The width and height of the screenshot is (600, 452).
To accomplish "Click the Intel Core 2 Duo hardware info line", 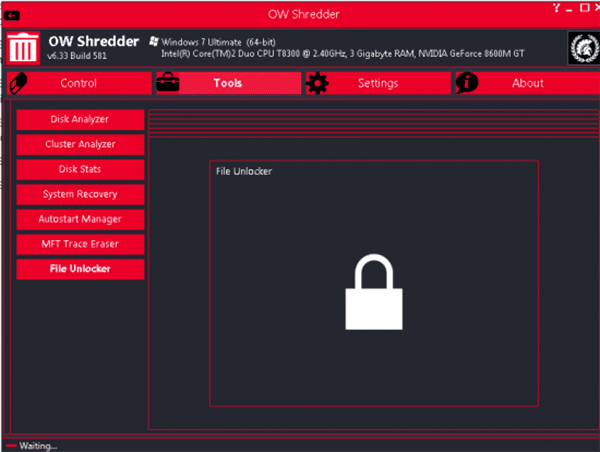I will pyautogui.click(x=342, y=54).
